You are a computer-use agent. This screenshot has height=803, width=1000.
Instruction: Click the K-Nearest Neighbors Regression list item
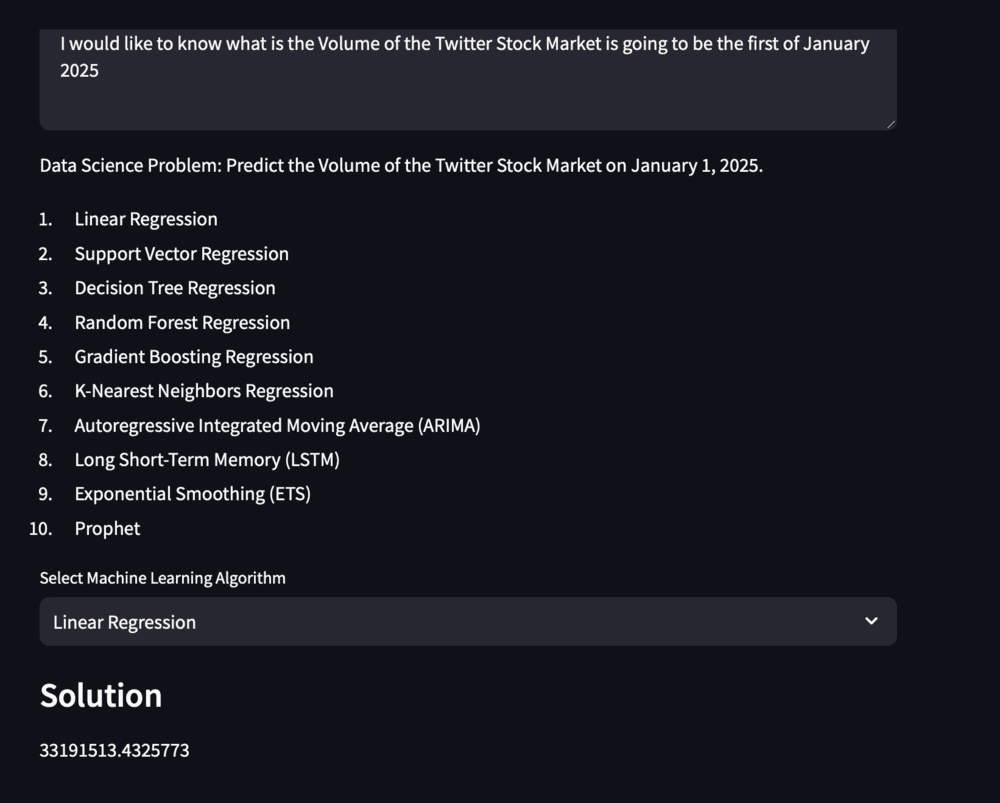pyautogui.click(x=204, y=391)
